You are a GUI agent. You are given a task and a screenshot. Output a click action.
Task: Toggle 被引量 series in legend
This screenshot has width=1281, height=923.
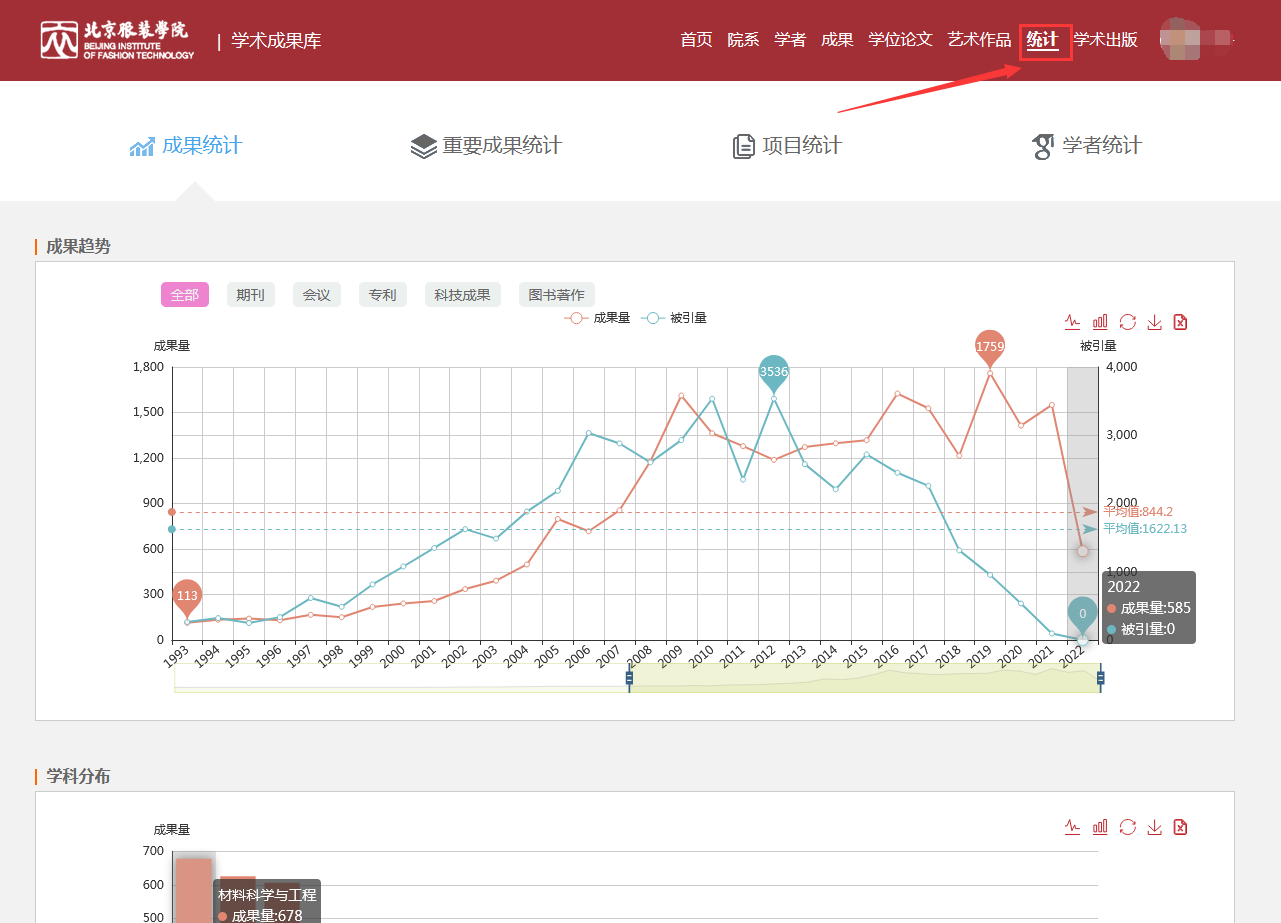(674, 318)
